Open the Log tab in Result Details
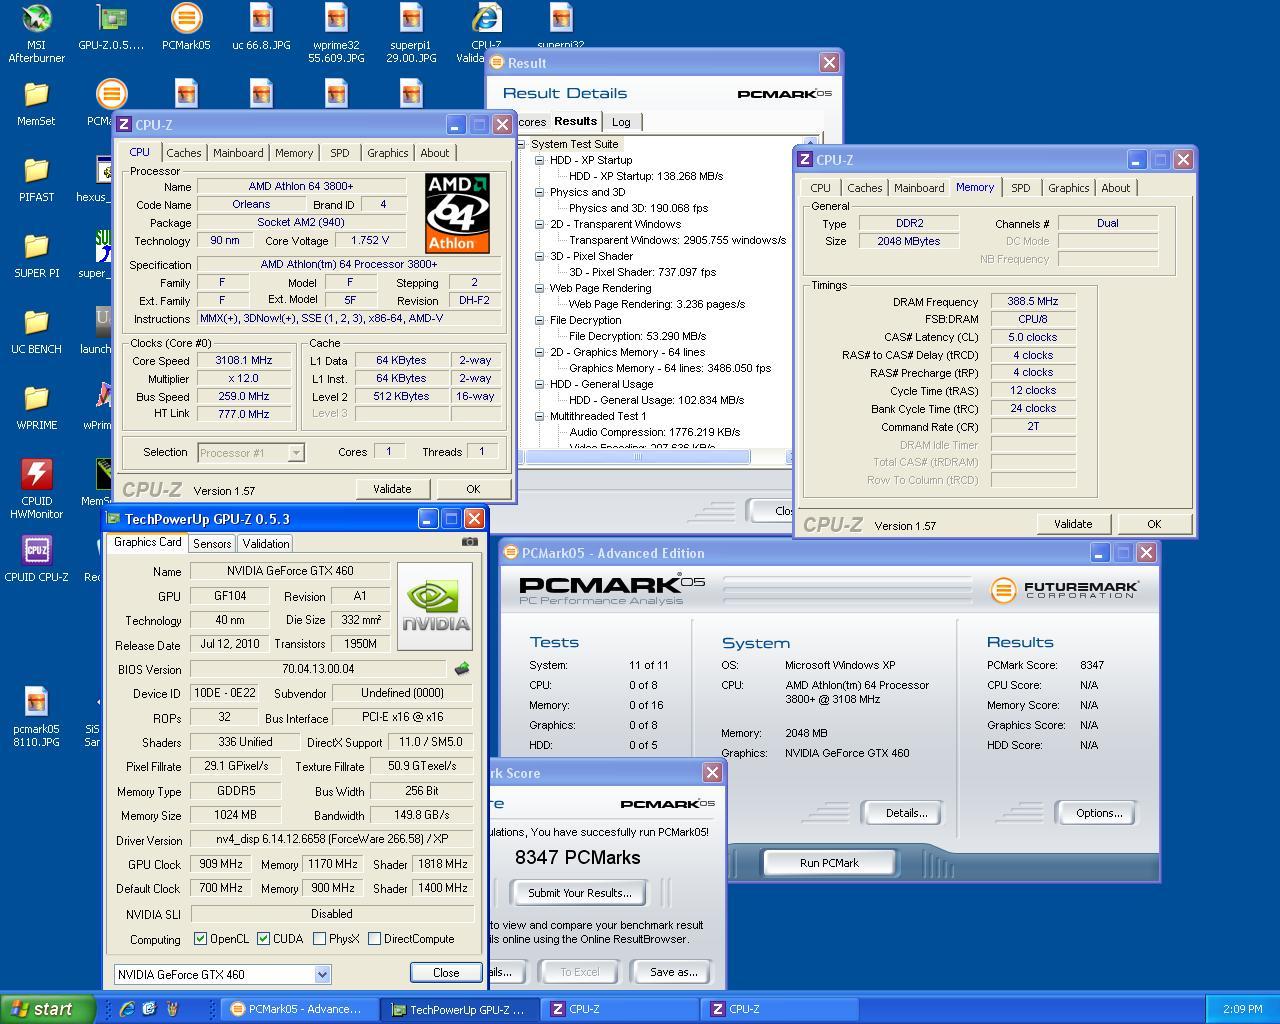Viewport: 1280px width, 1024px height. tap(621, 122)
